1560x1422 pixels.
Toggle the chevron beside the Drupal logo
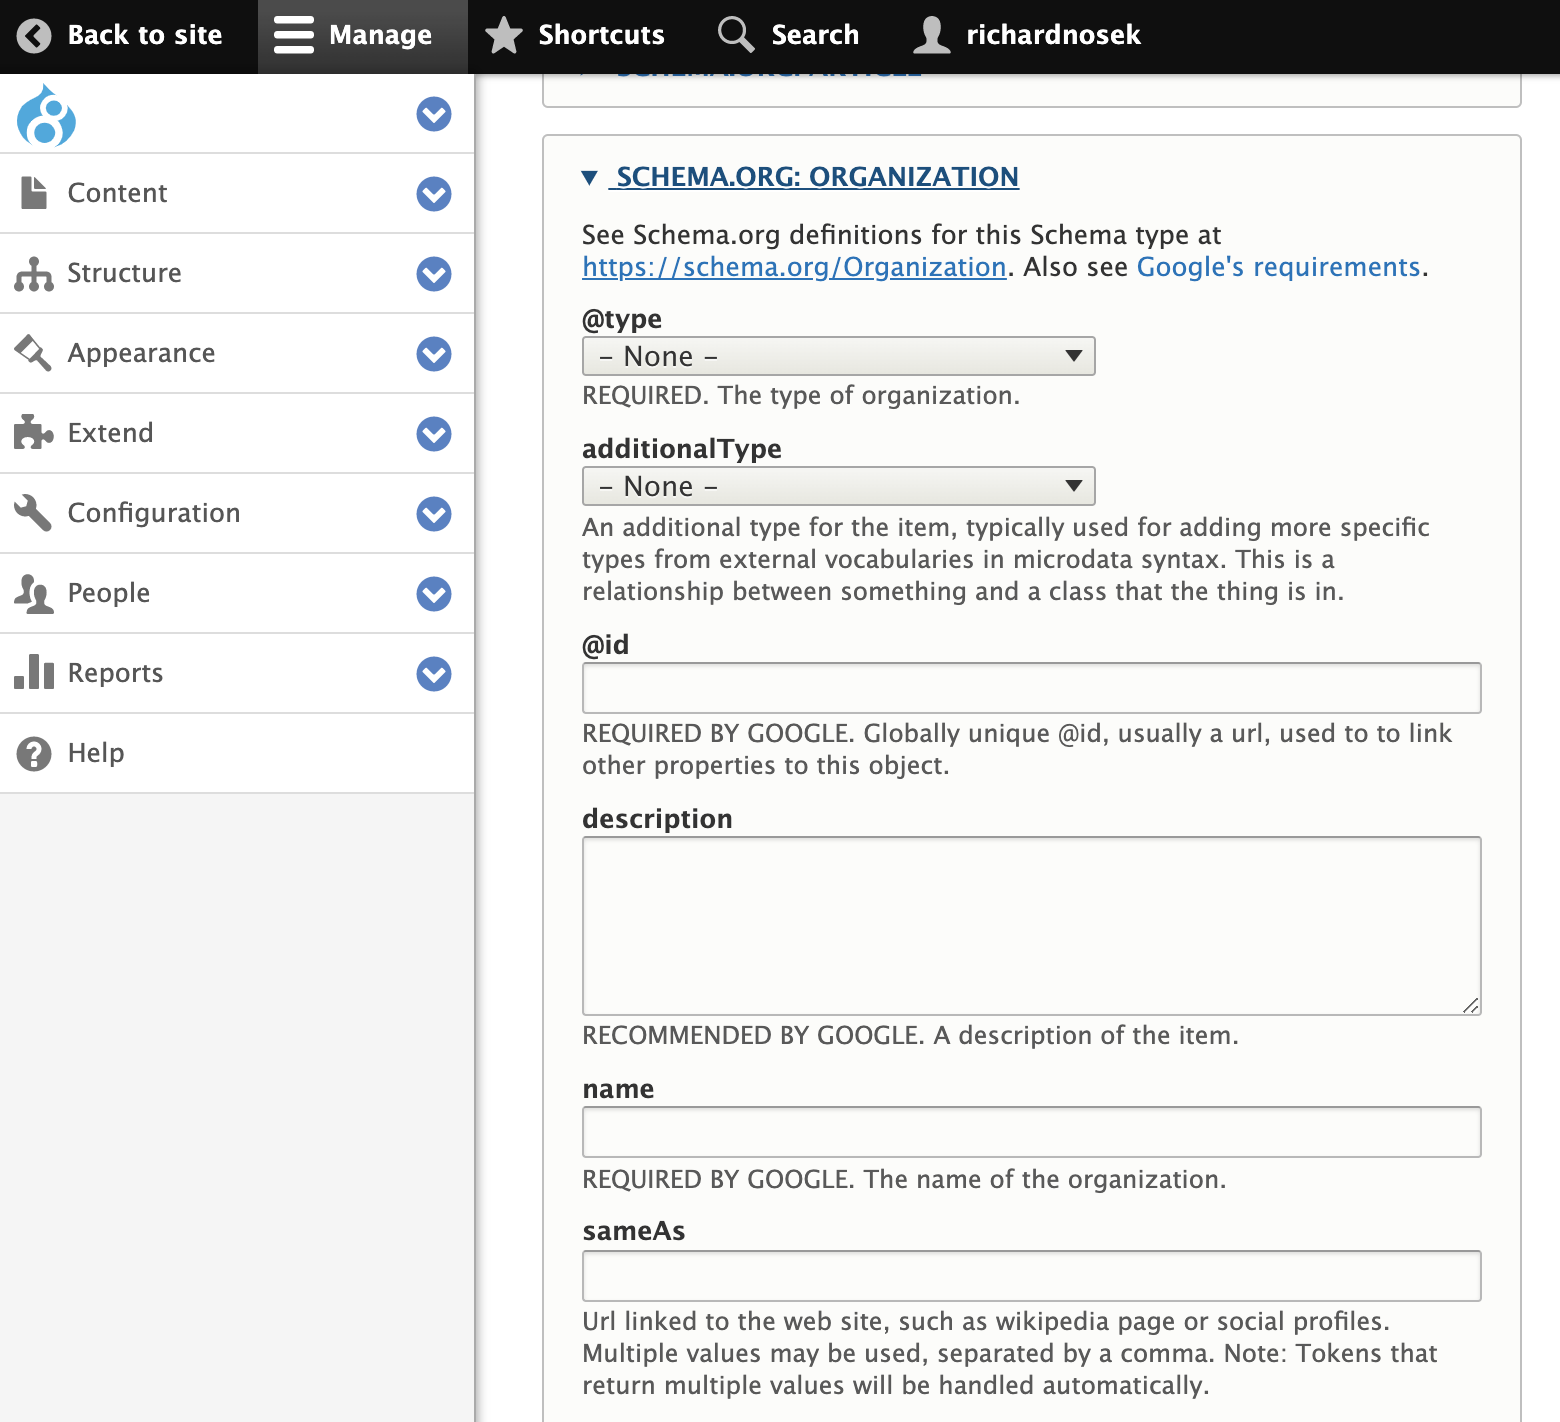pos(434,114)
